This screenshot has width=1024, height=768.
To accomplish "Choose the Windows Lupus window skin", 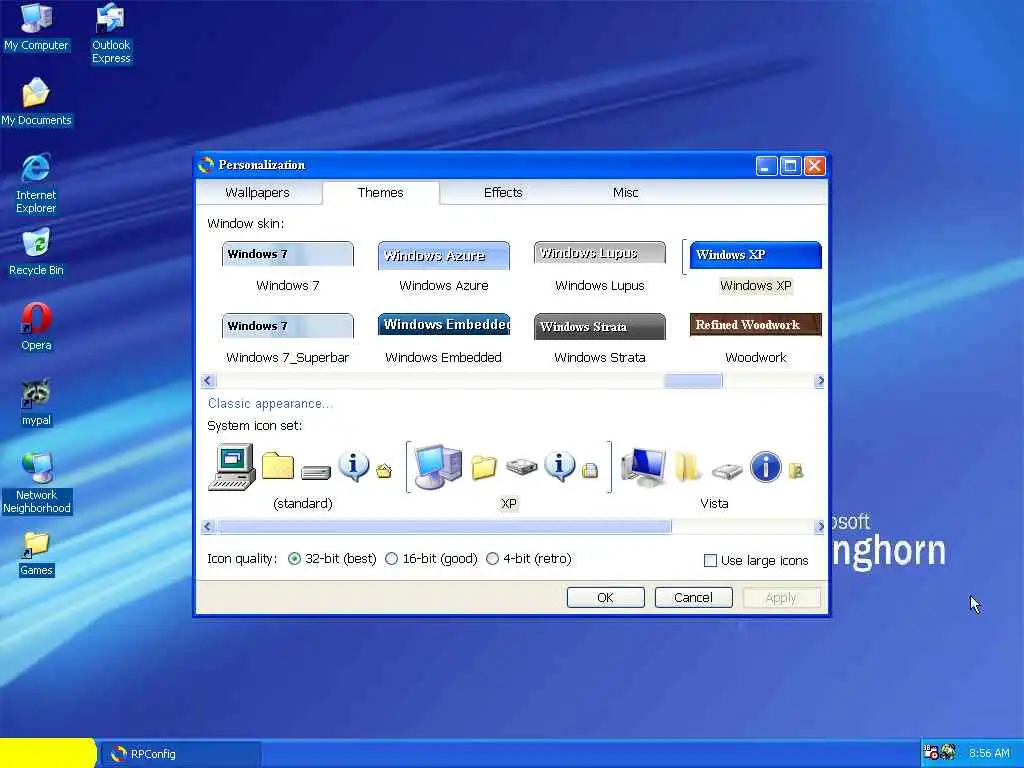I will pyautogui.click(x=600, y=268).
